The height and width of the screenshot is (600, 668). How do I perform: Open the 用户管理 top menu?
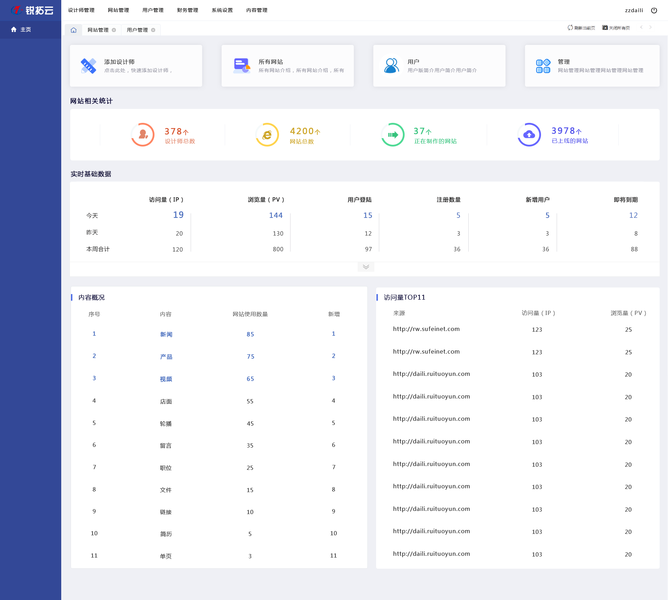coord(153,10)
